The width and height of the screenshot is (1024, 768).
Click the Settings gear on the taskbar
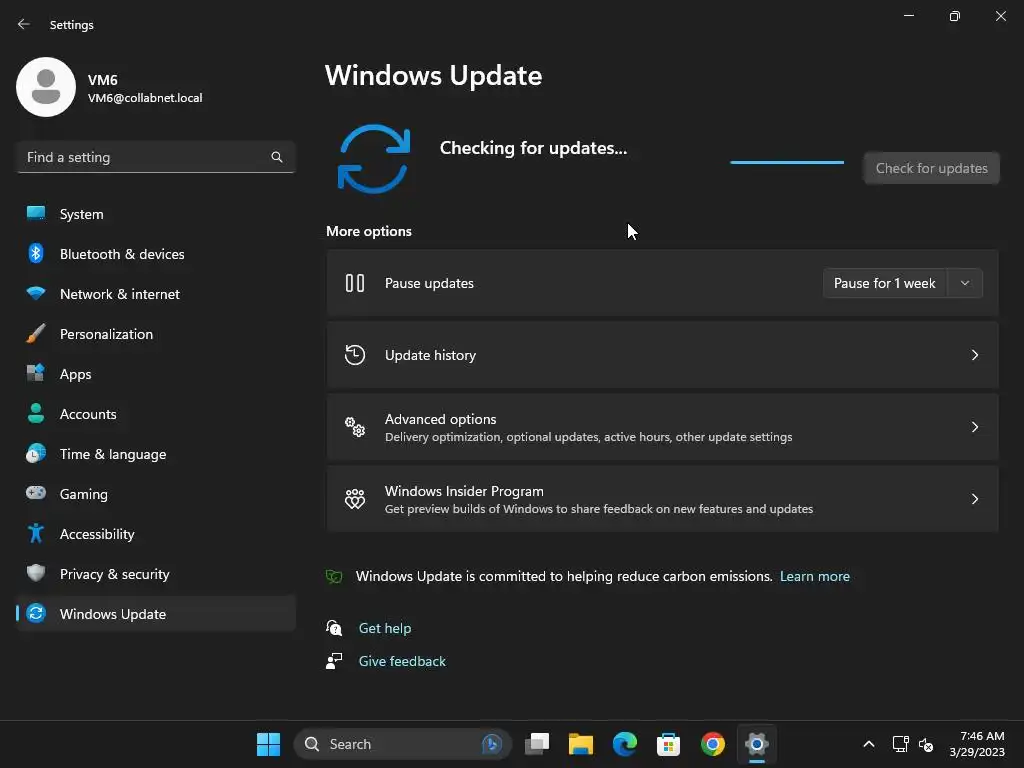[x=756, y=744]
